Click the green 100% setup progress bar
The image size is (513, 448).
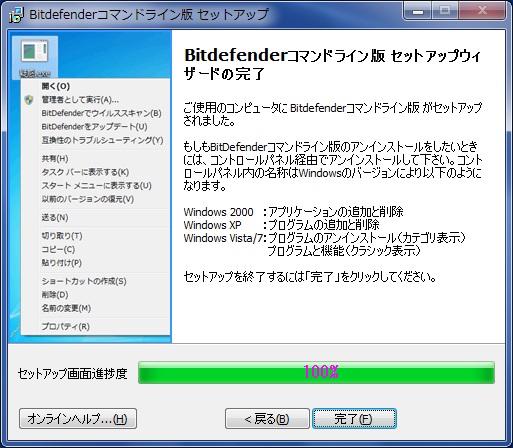(x=316, y=372)
